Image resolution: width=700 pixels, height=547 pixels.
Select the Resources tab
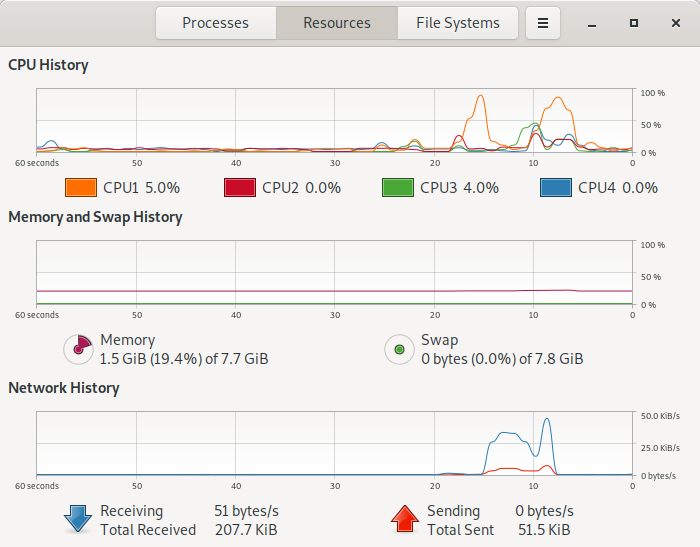click(x=337, y=23)
